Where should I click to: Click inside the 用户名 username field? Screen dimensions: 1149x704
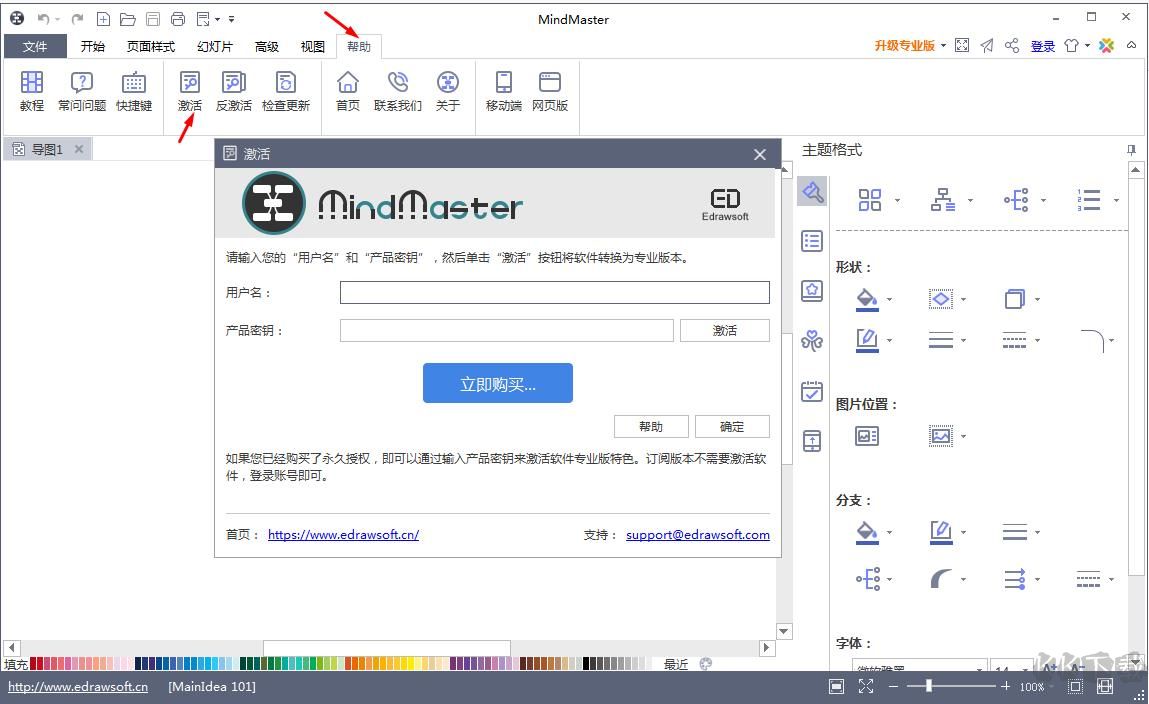click(x=554, y=292)
